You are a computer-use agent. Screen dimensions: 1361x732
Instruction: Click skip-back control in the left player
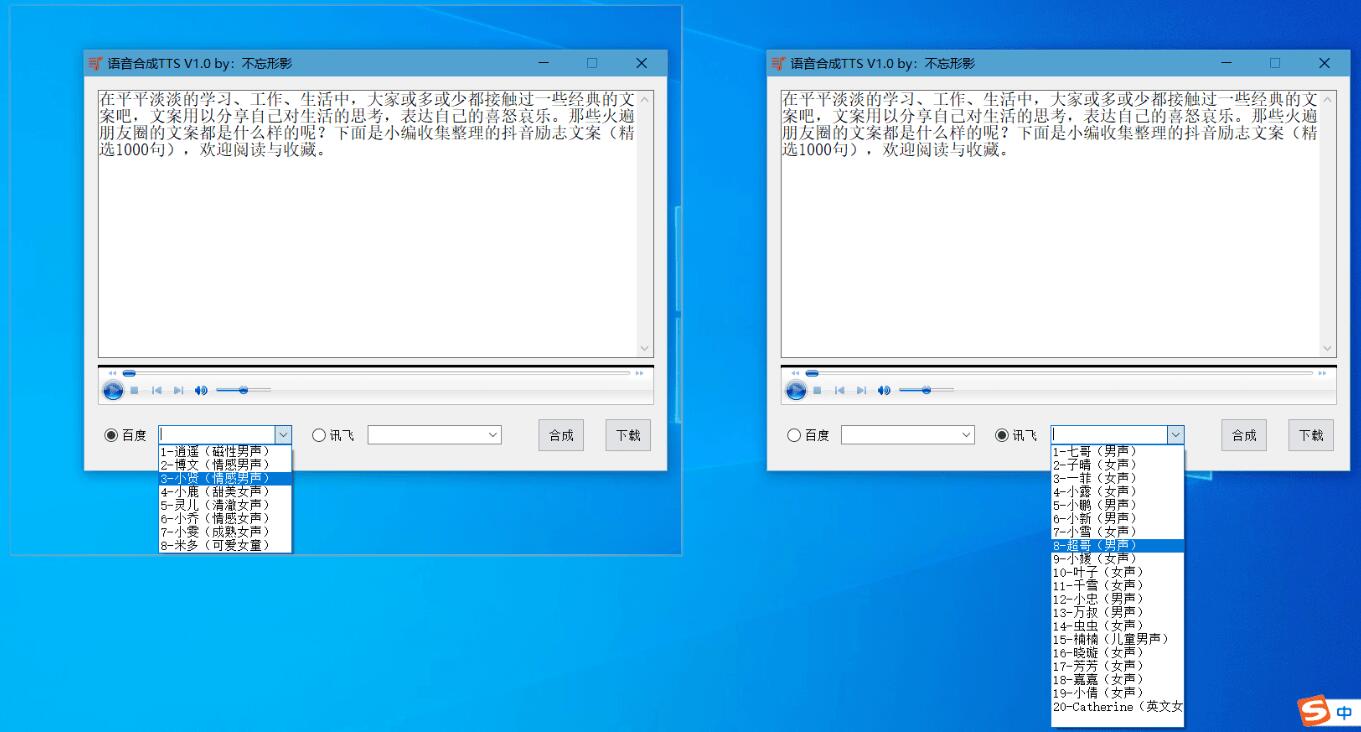156,390
